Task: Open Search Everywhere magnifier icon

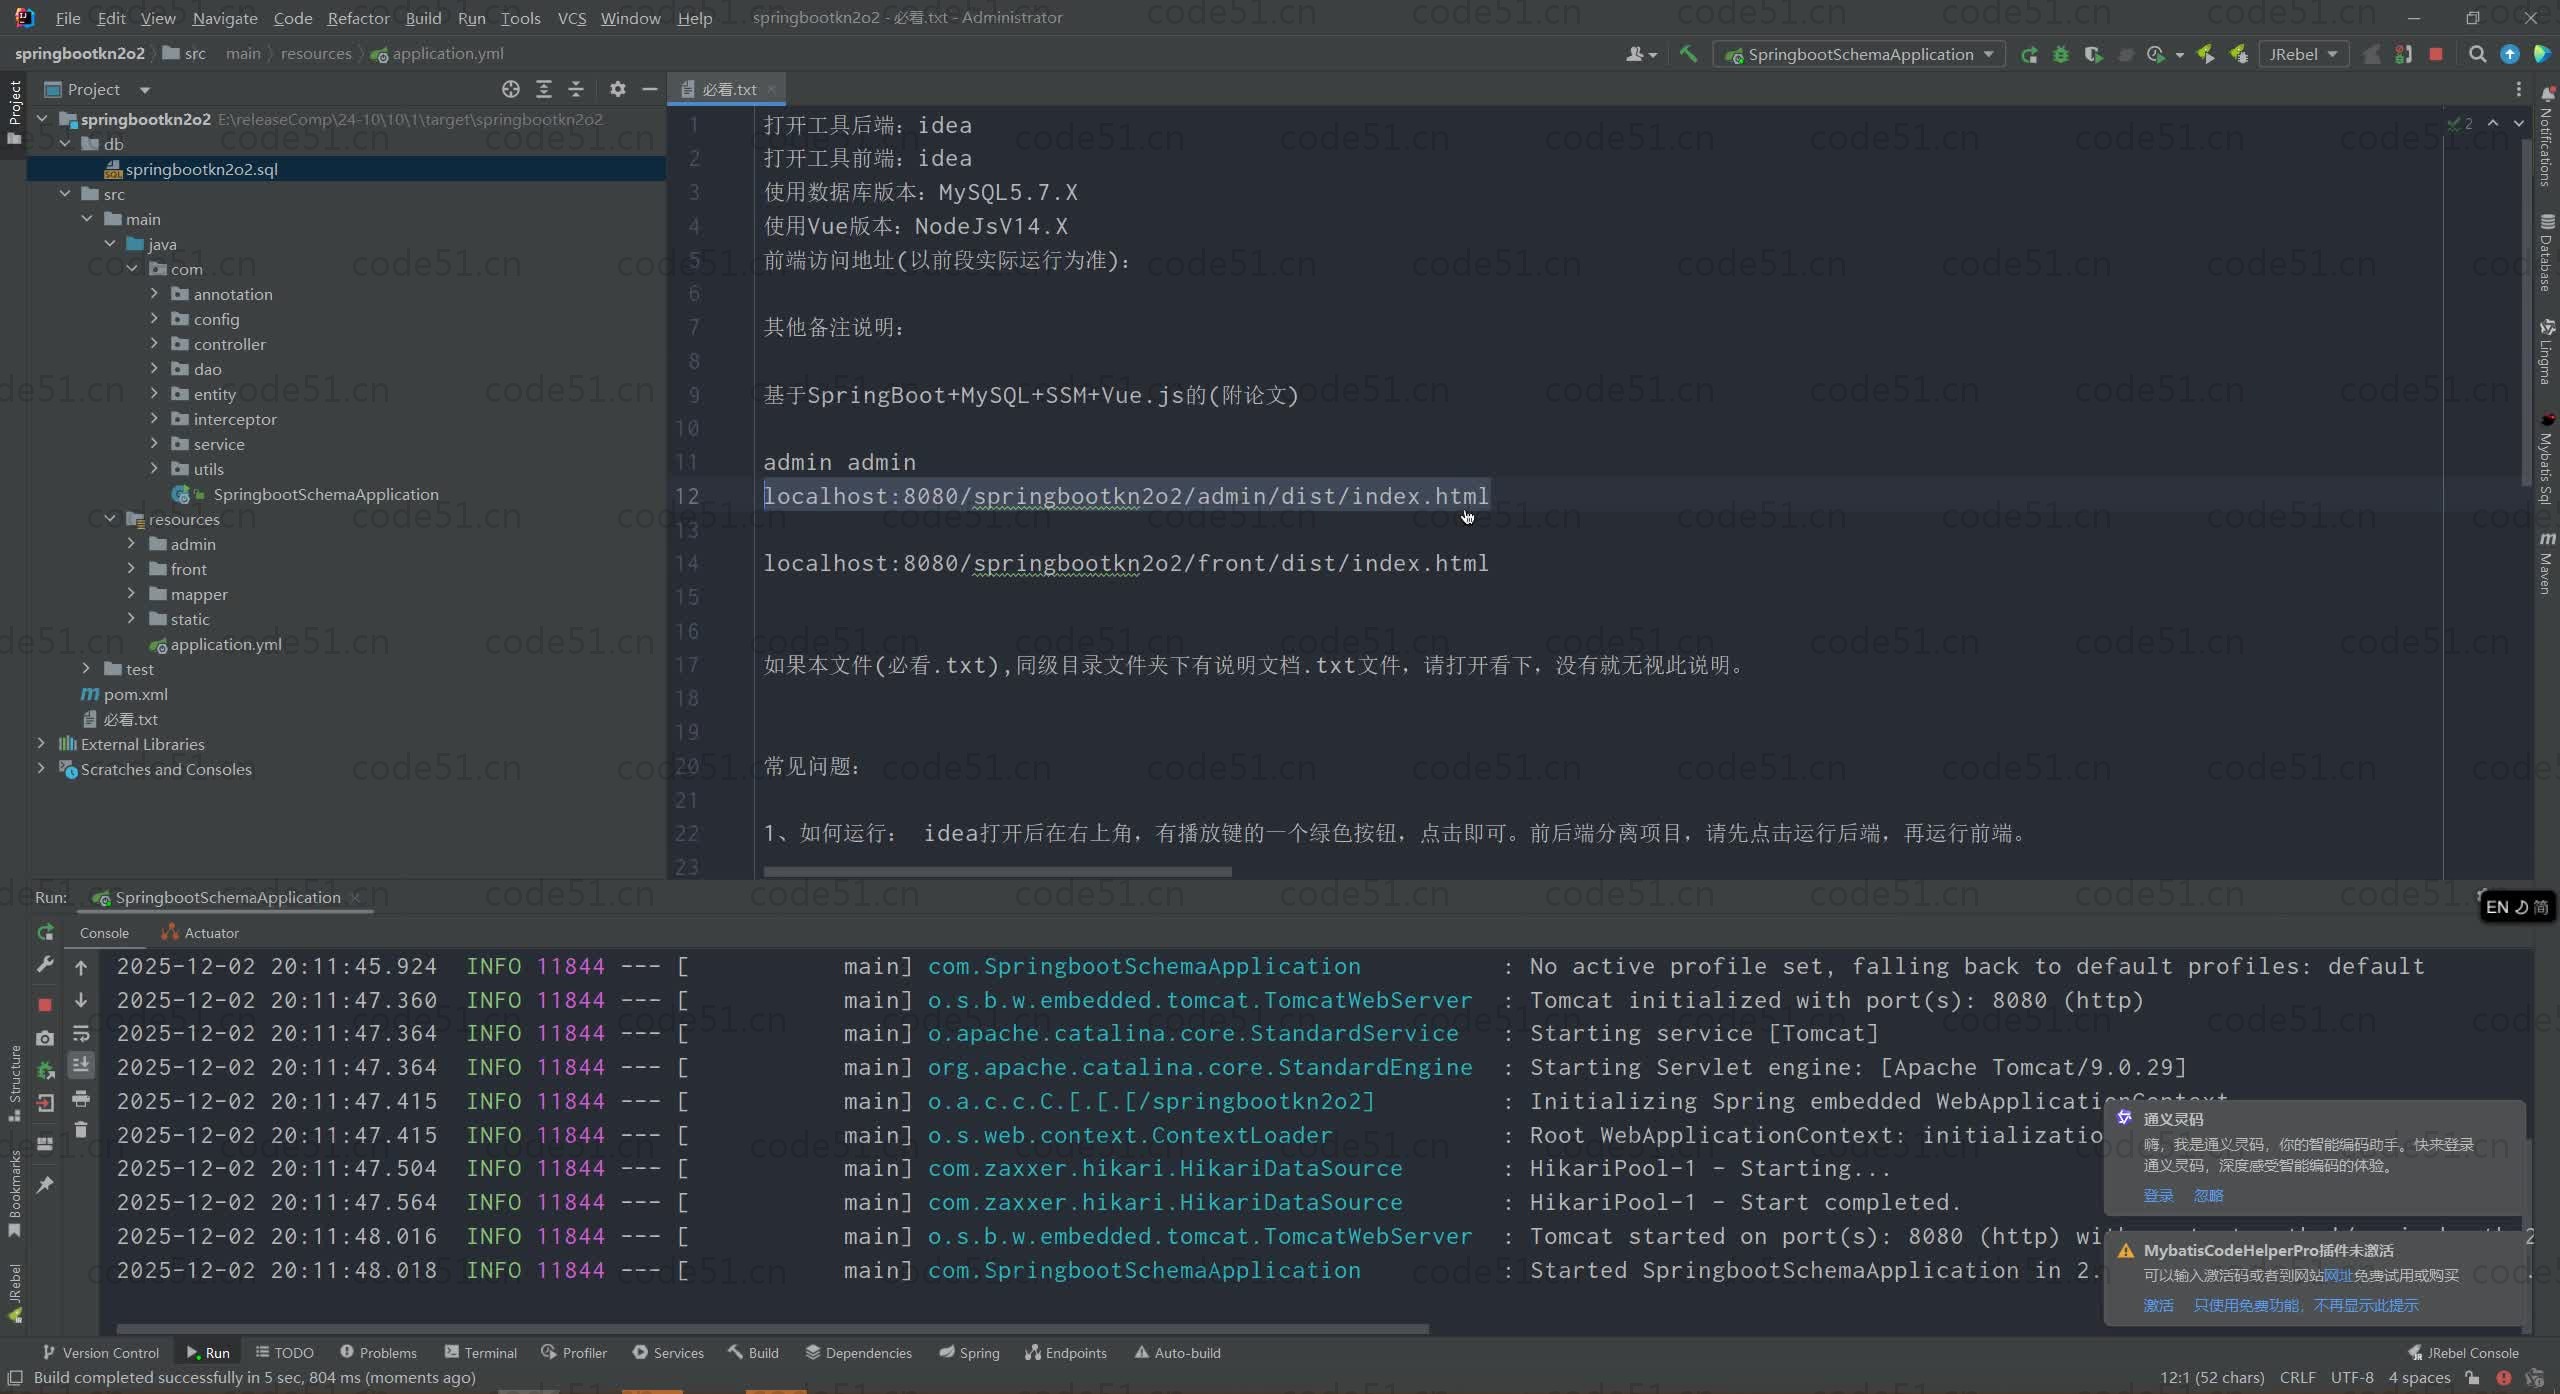Action: [2477, 54]
